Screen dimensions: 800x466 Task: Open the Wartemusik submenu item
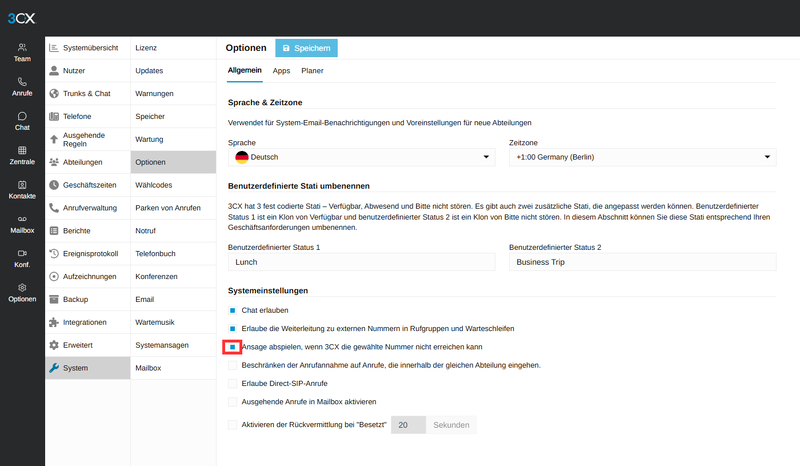(173, 322)
